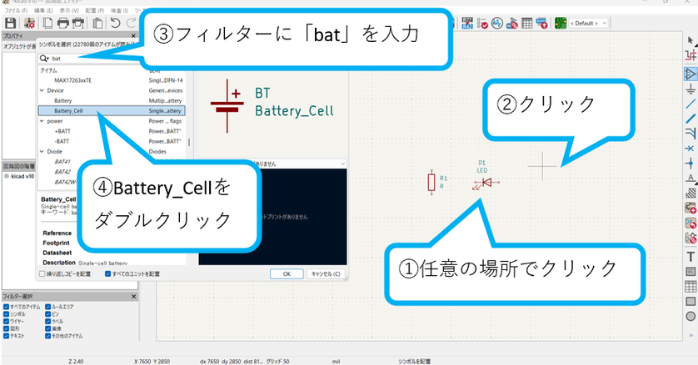
Task: Select the thick Draw Bus tool
Action: click(x=690, y=118)
